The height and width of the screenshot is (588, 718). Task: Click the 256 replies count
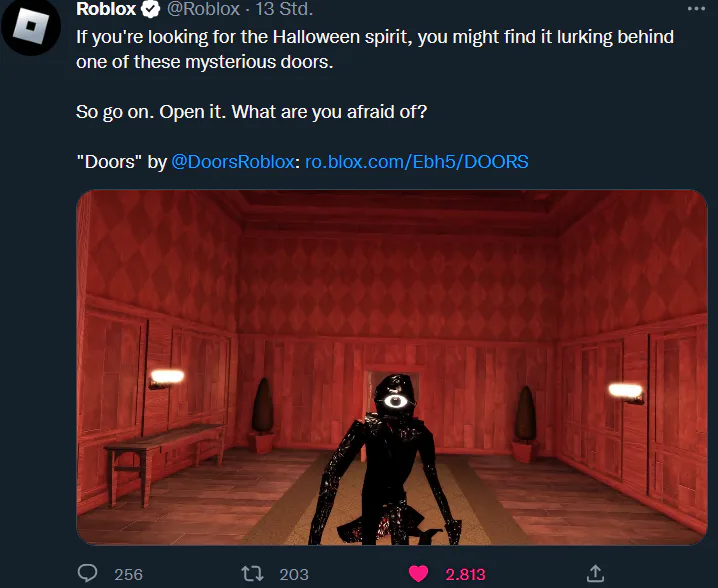pyautogui.click(x=129, y=574)
